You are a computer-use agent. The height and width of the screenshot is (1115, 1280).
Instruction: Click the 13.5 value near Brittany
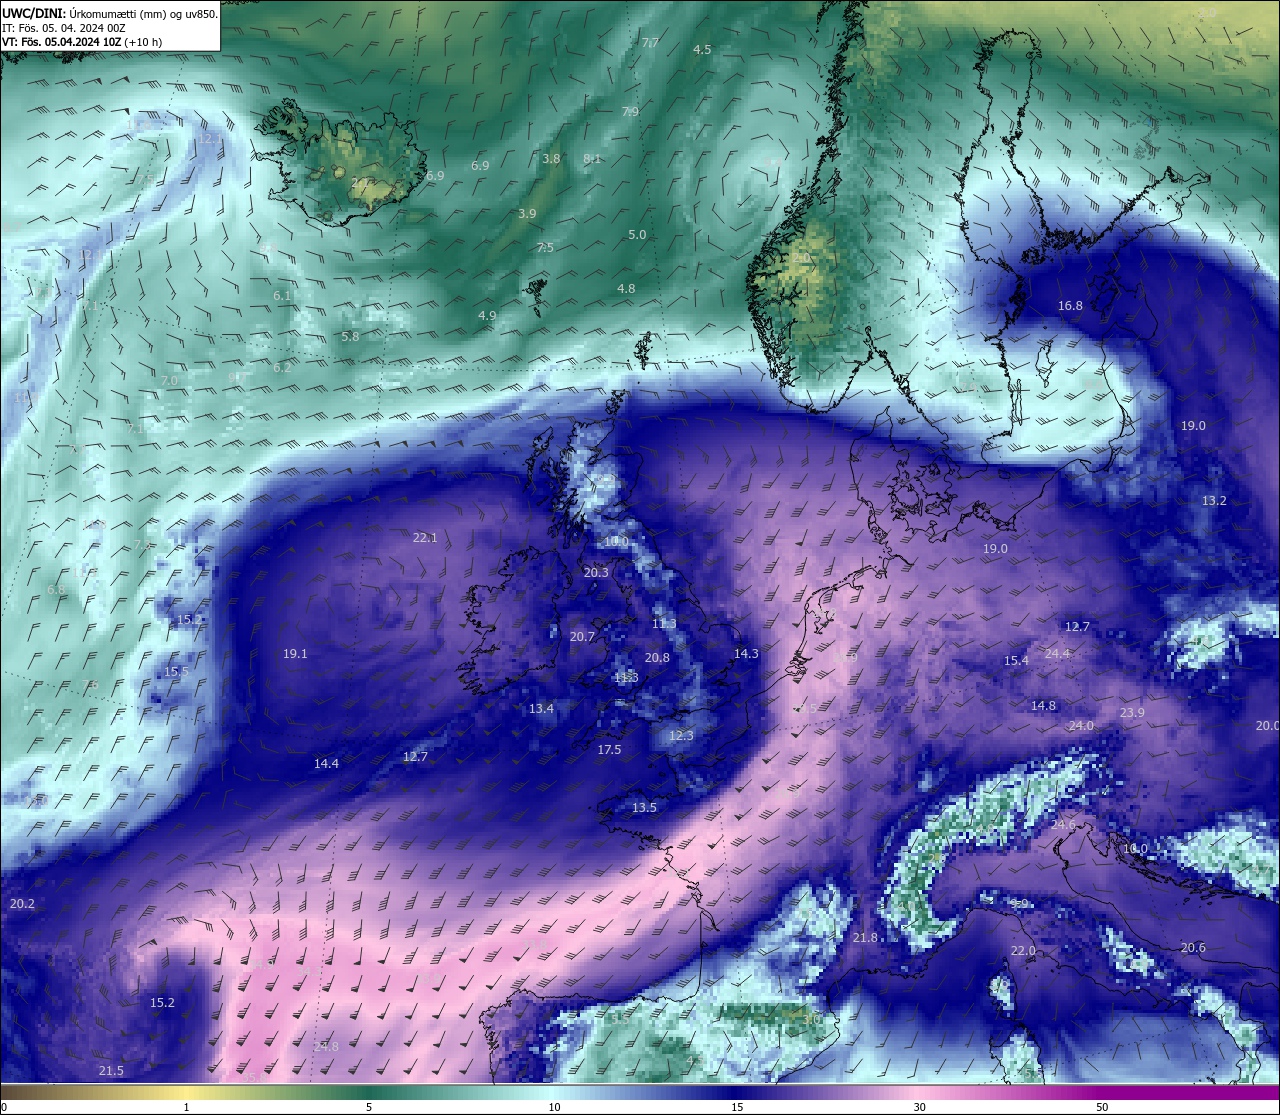(x=644, y=808)
